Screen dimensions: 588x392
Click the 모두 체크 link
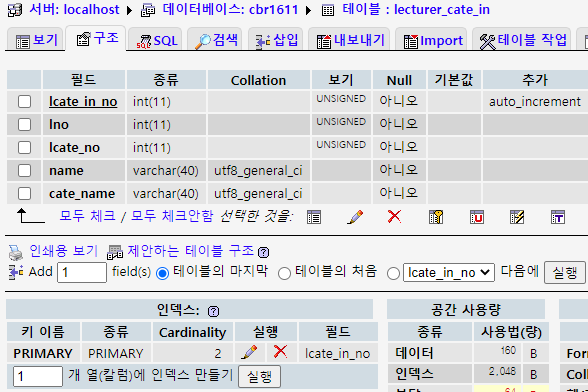(x=88, y=216)
